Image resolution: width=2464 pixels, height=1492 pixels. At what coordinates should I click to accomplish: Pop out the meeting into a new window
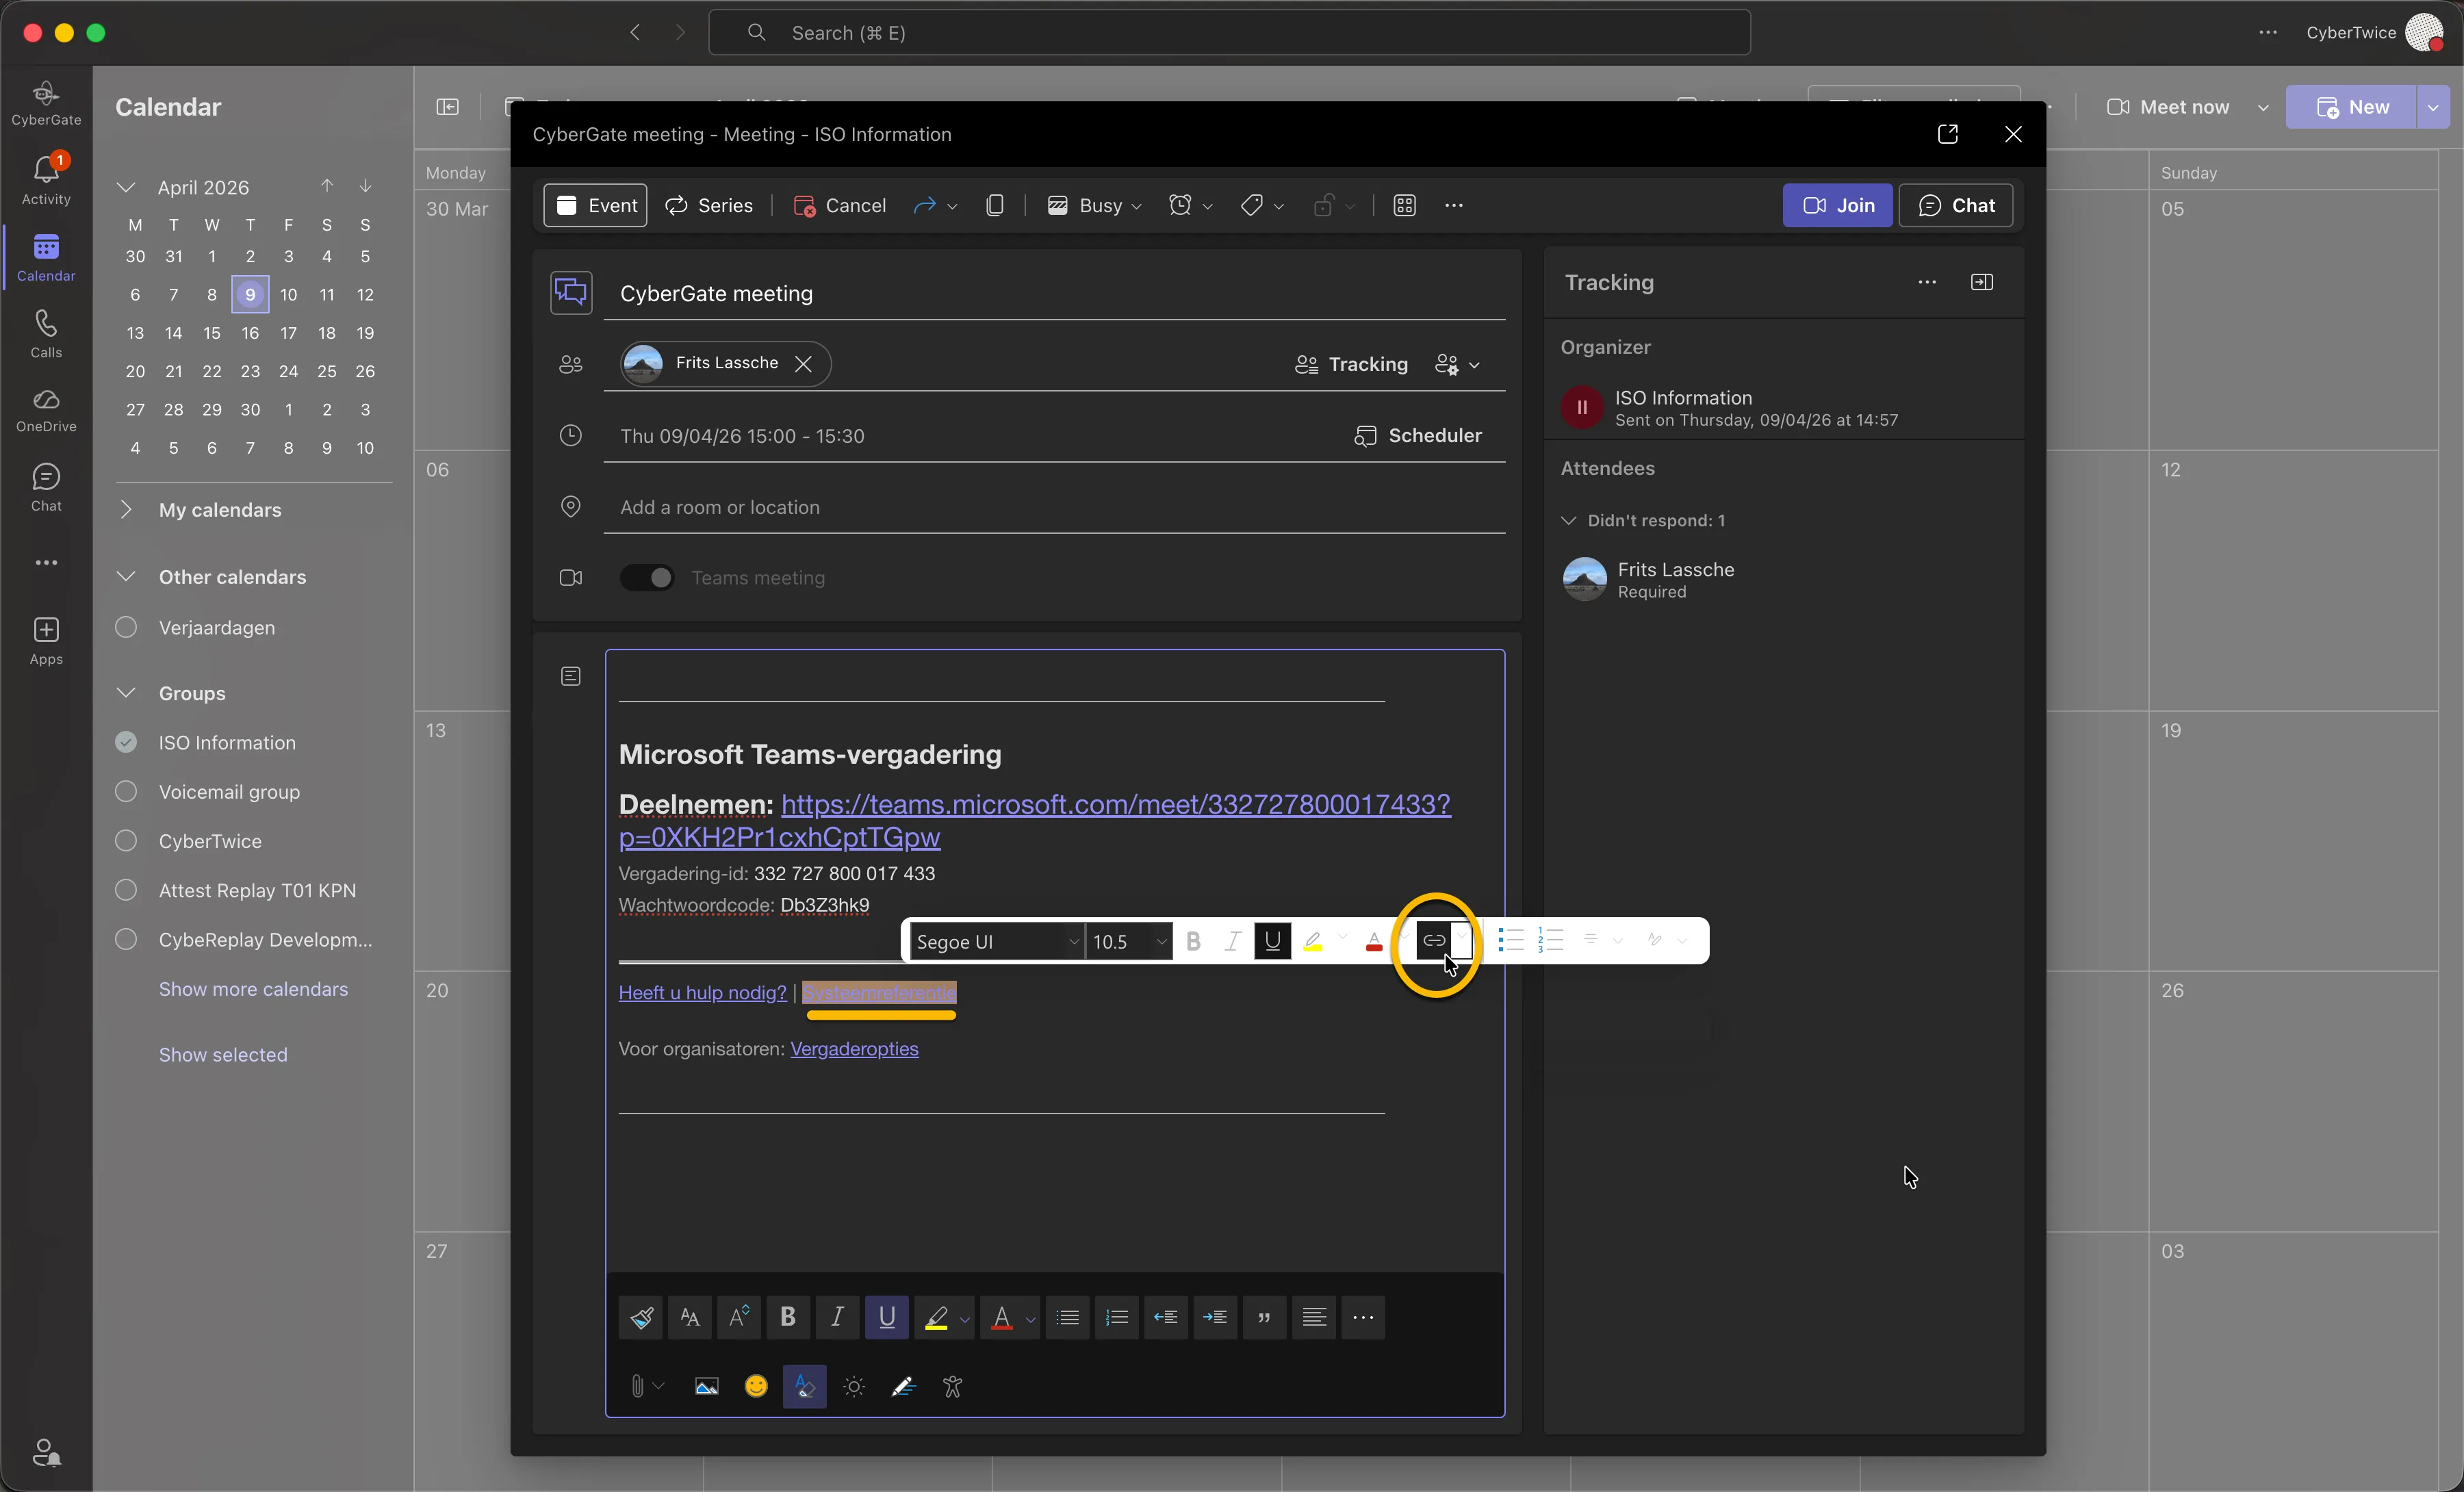[1947, 134]
